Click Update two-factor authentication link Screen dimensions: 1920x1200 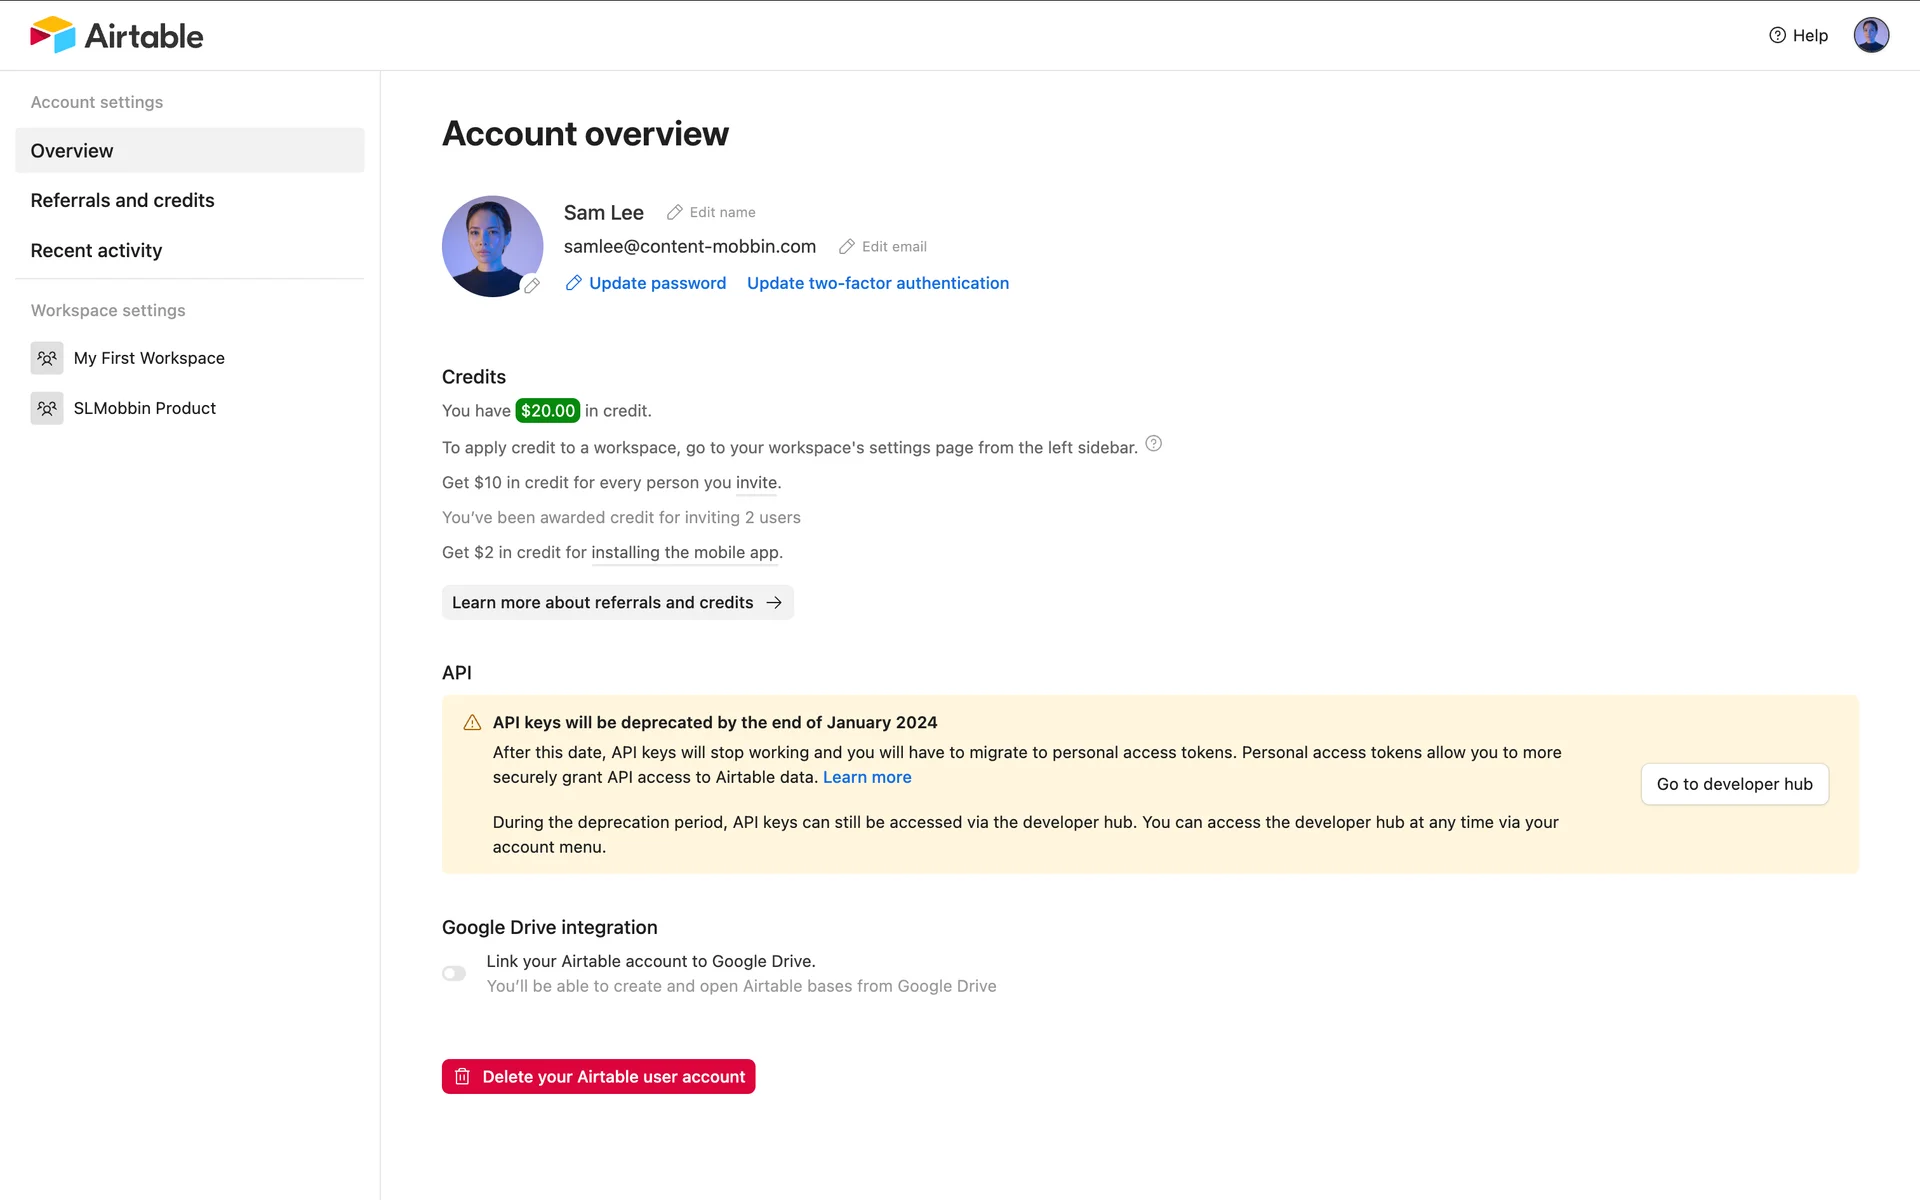877,284
